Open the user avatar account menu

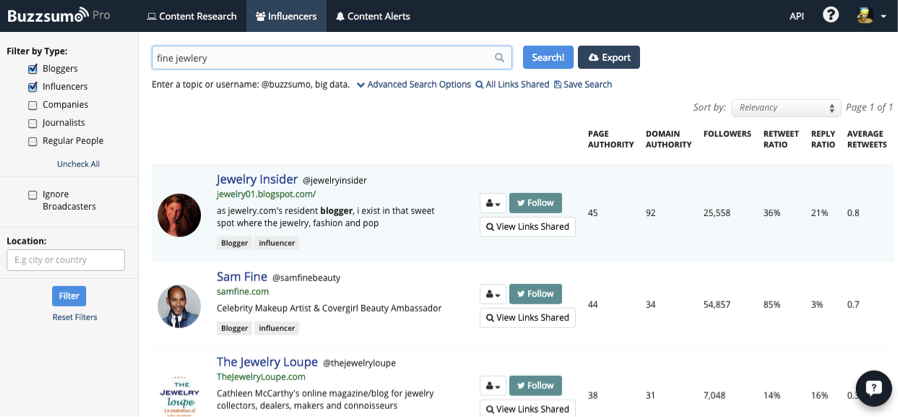pyautogui.click(x=871, y=15)
